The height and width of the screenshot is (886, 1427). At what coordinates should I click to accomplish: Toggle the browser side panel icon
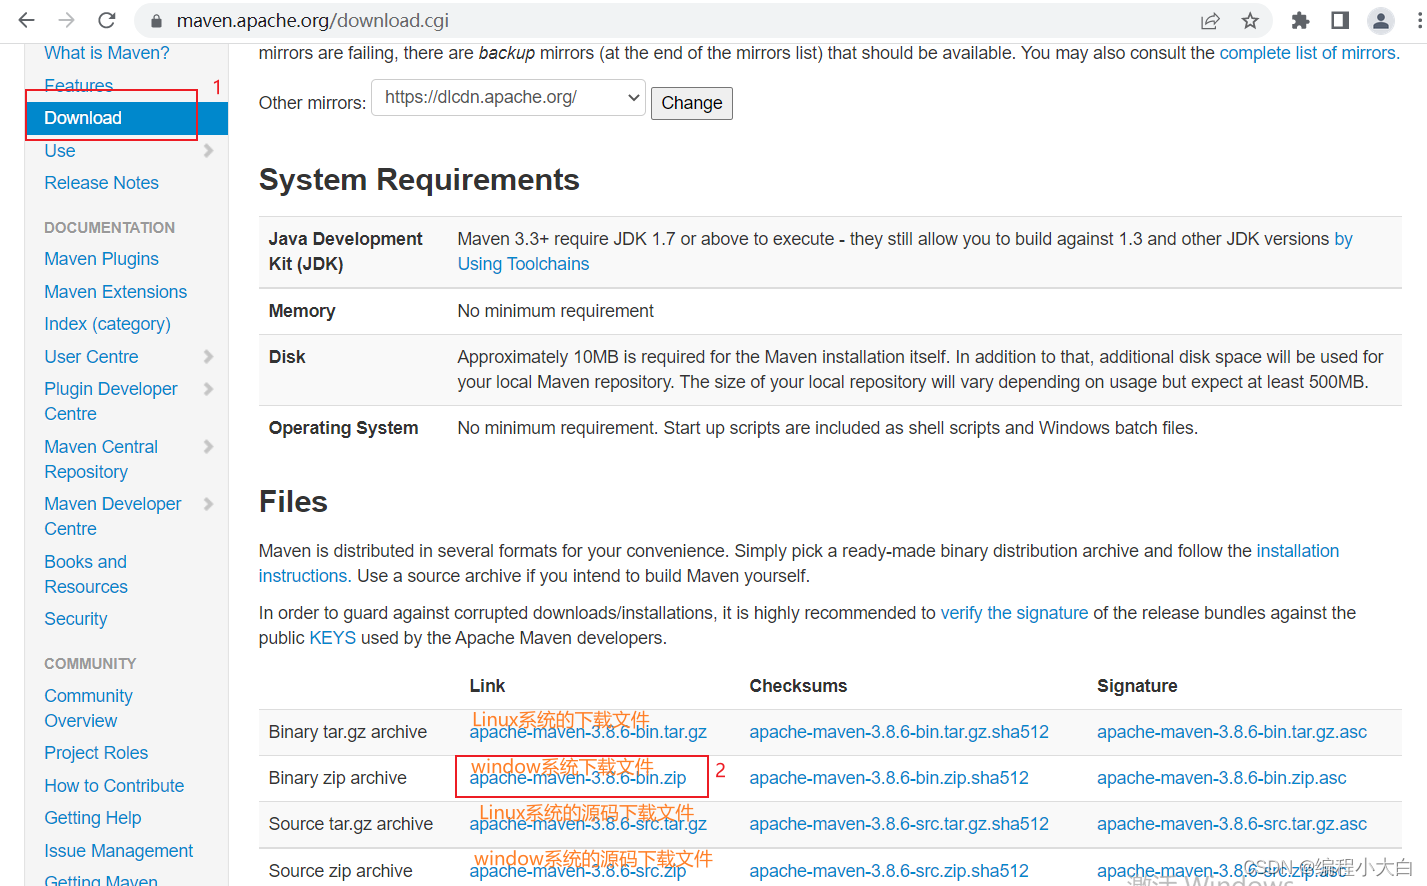(1340, 20)
